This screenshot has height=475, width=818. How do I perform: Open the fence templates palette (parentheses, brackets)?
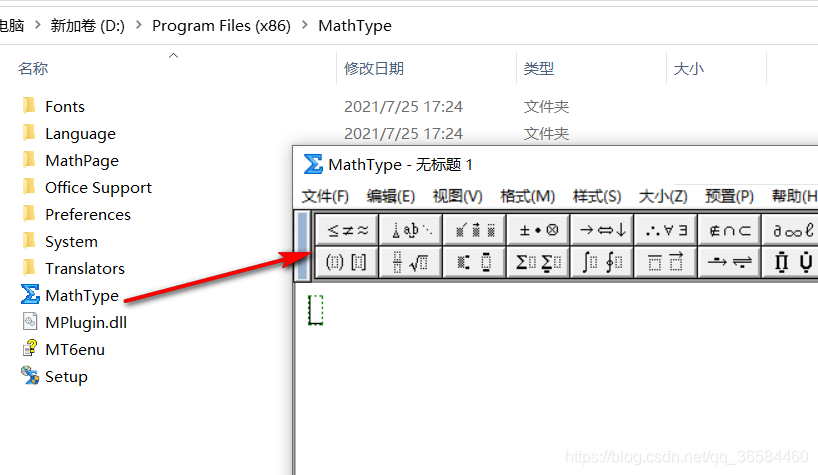point(347,262)
